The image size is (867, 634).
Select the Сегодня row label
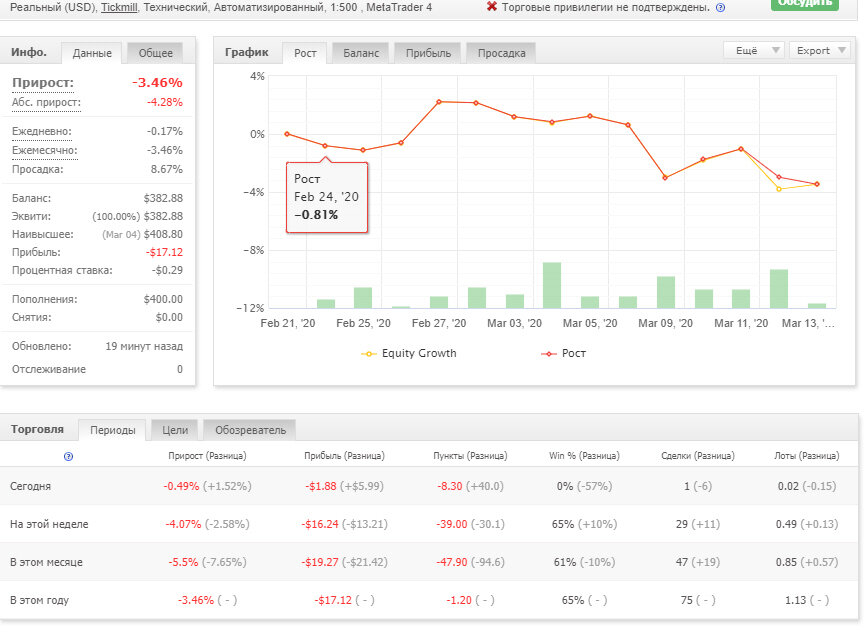pyautogui.click(x=30, y=486)
